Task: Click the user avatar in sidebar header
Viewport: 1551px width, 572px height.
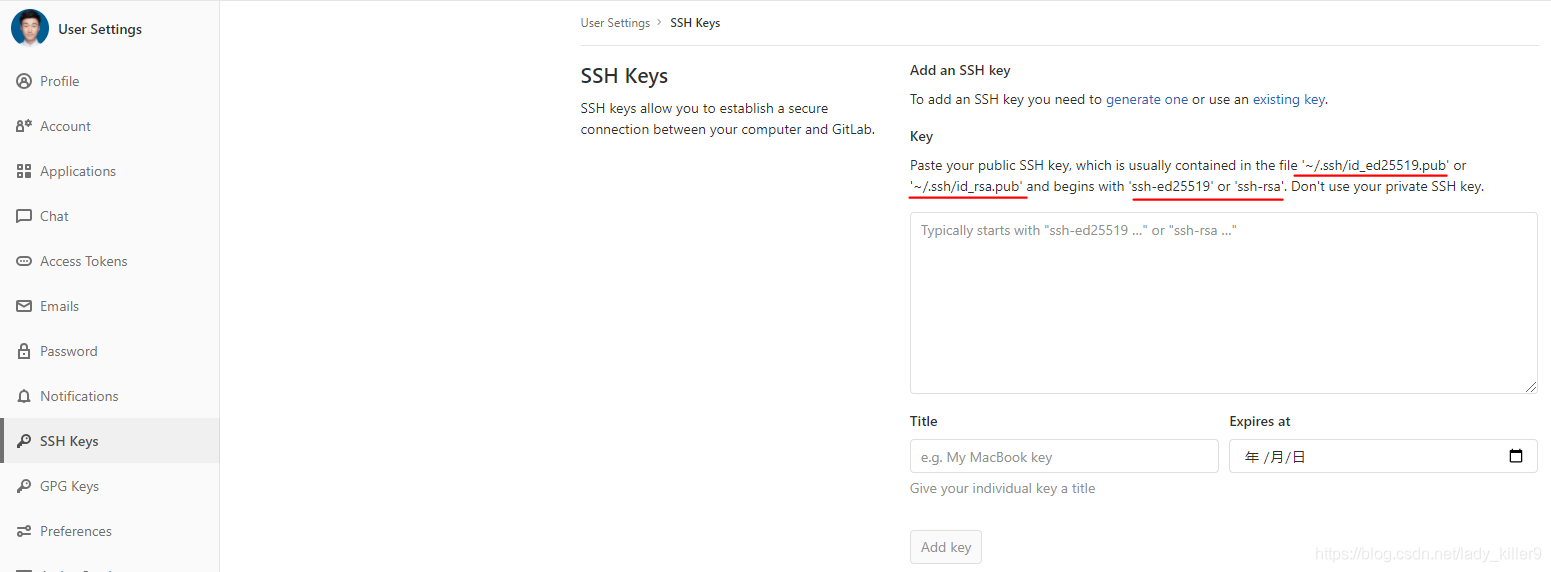Action: pos(30,28)
